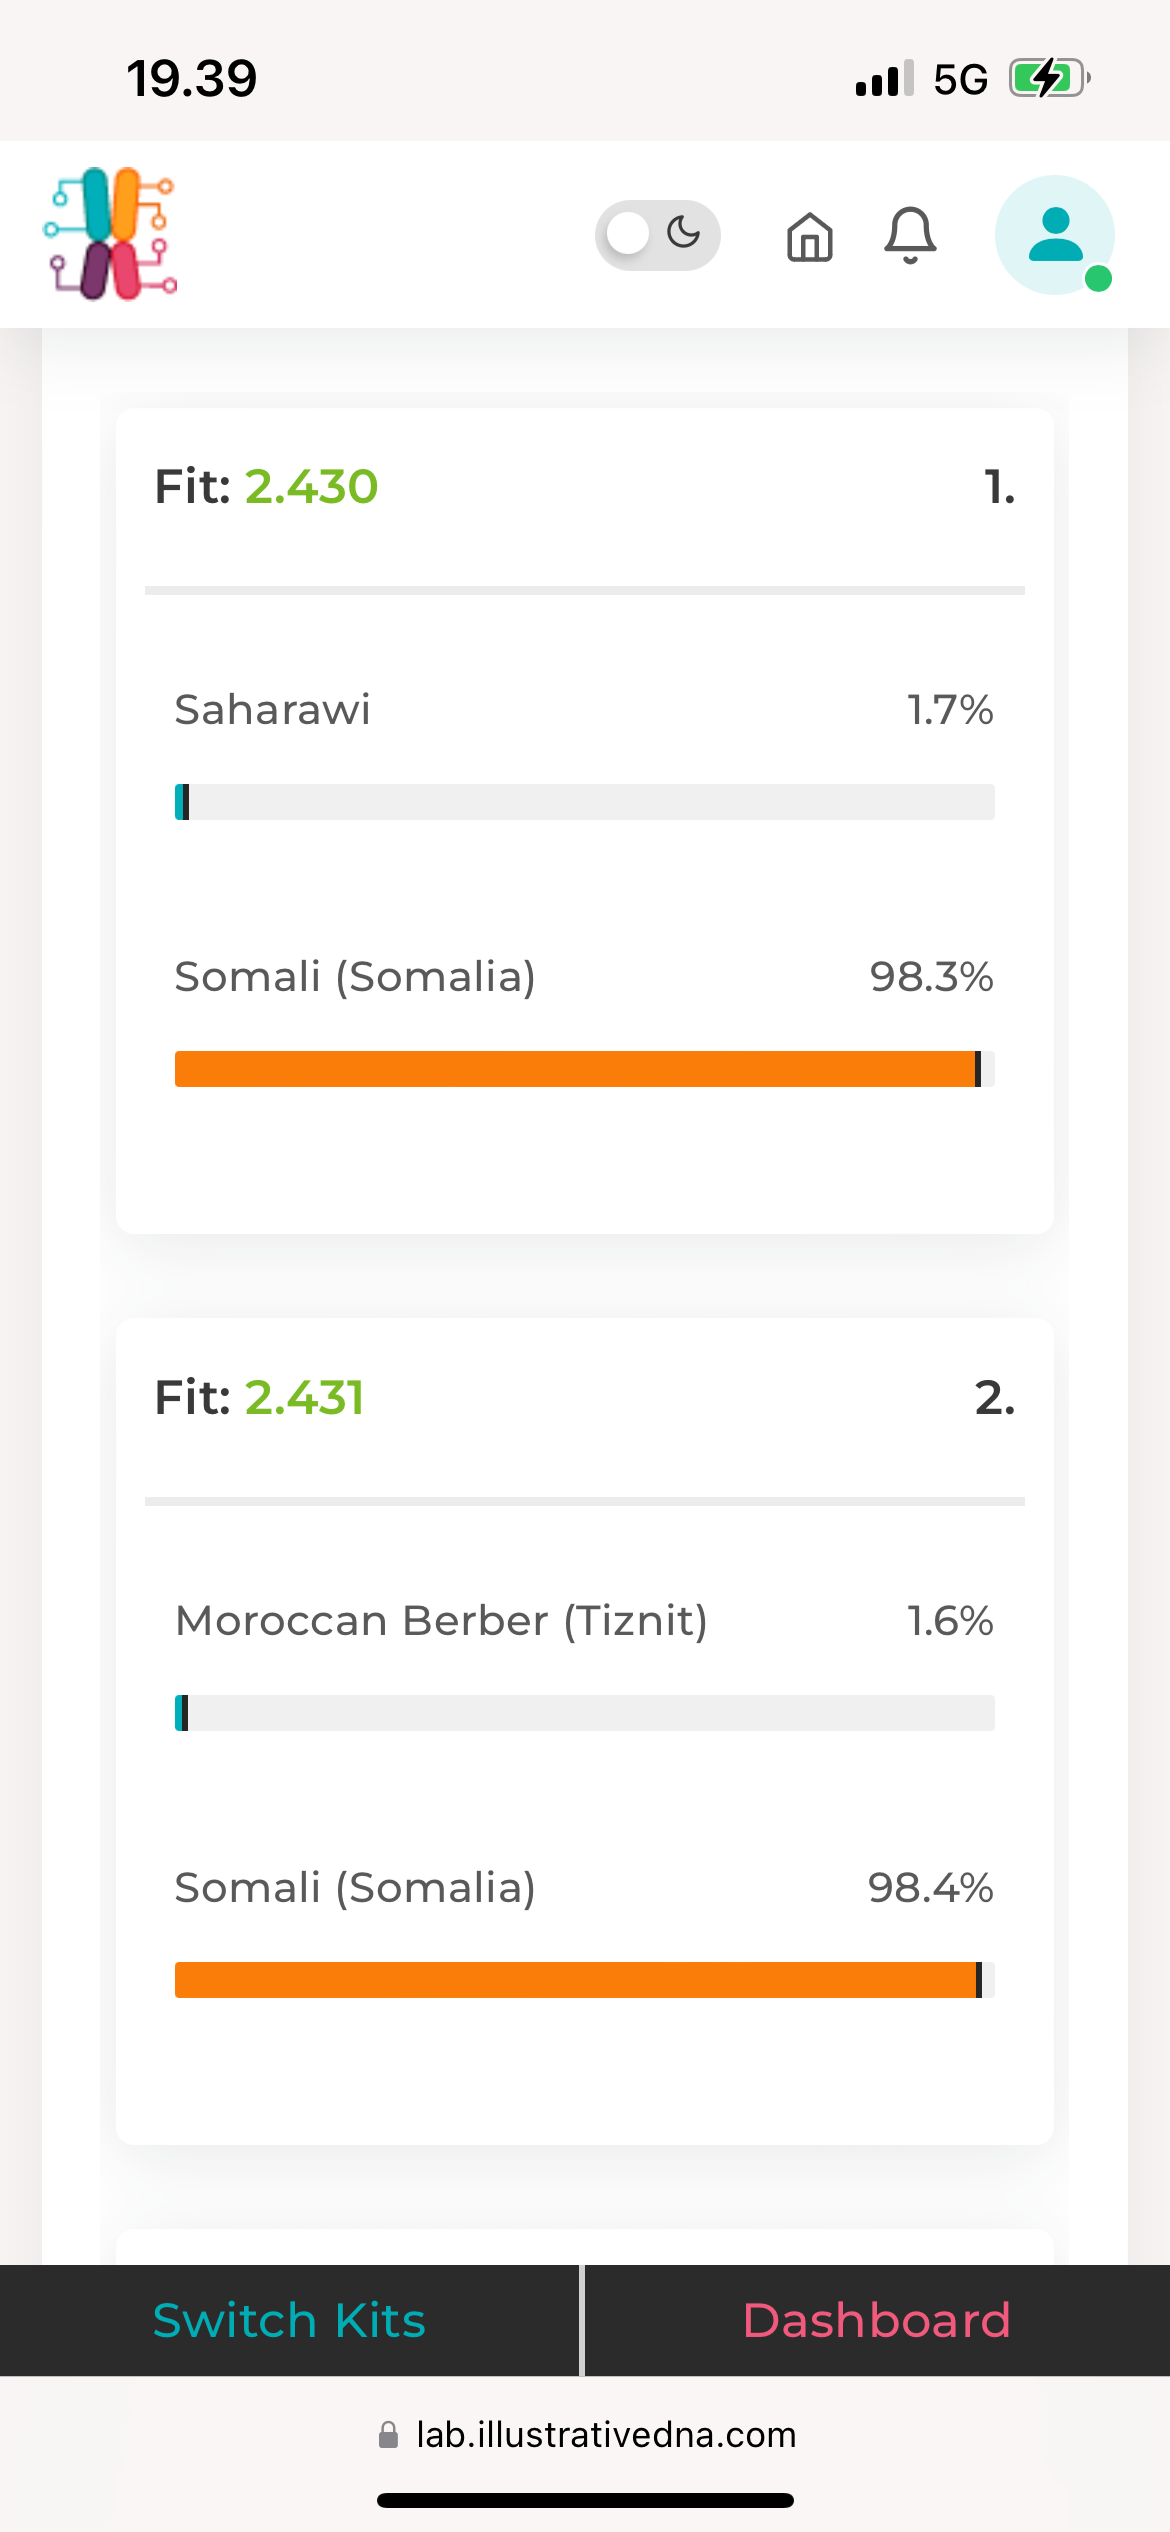Toggle dark mode switch
1170x2532 pixels.
click(x=657, y=235)
